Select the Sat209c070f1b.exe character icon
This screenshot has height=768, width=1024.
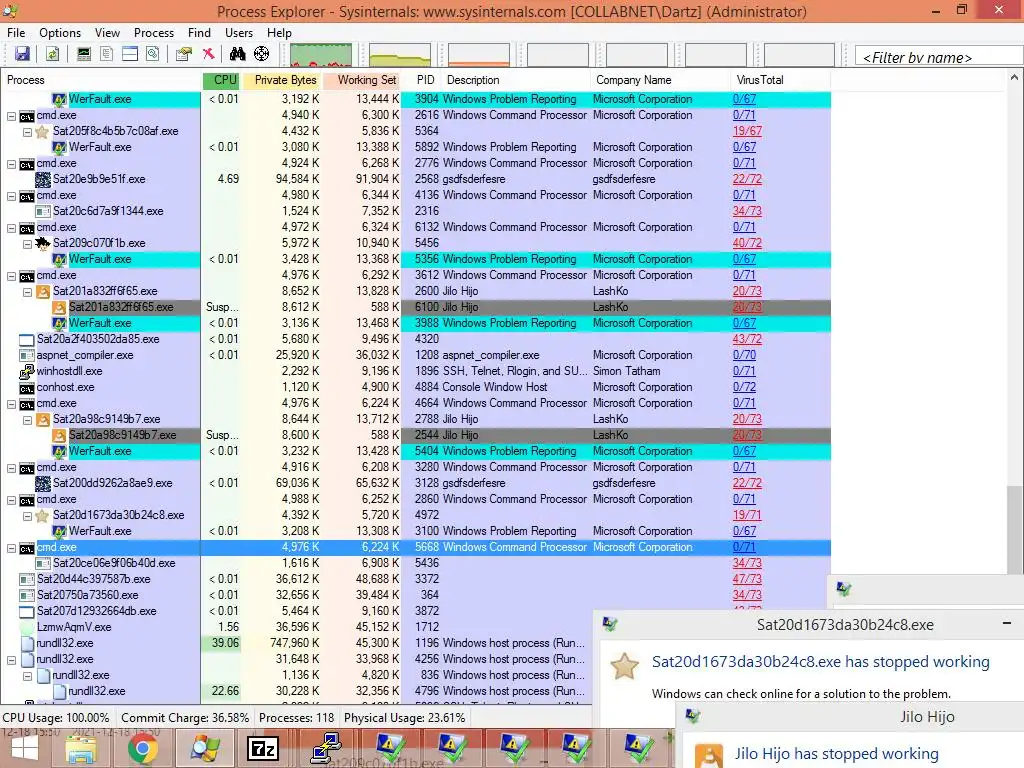pyautogui.click(x=43, y=243)
